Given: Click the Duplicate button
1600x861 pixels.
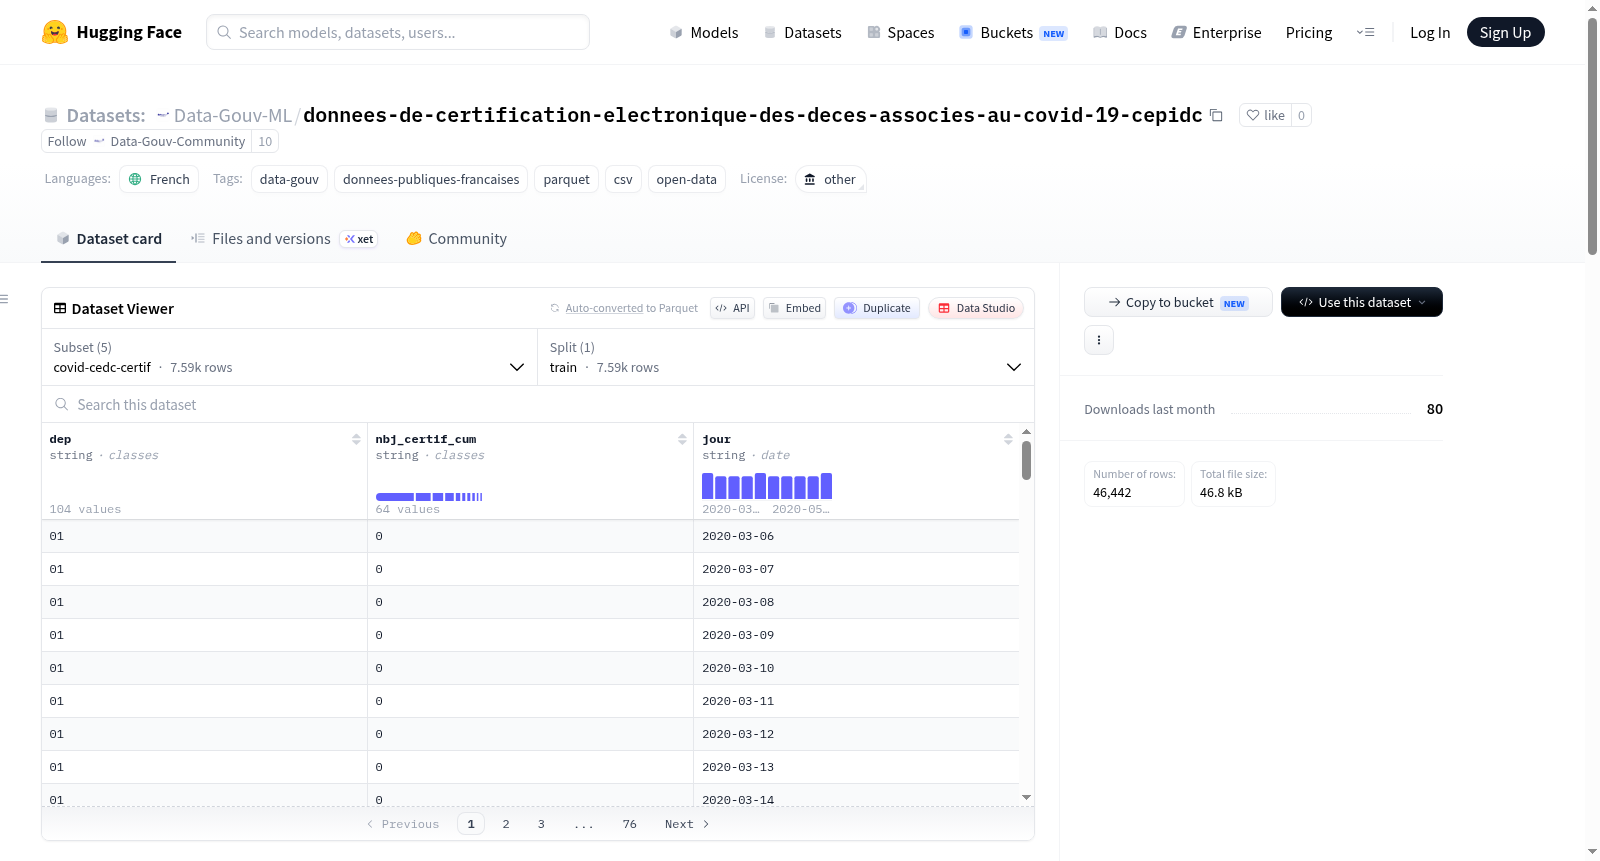Looking at the screenshot, I should pos(877,308).
